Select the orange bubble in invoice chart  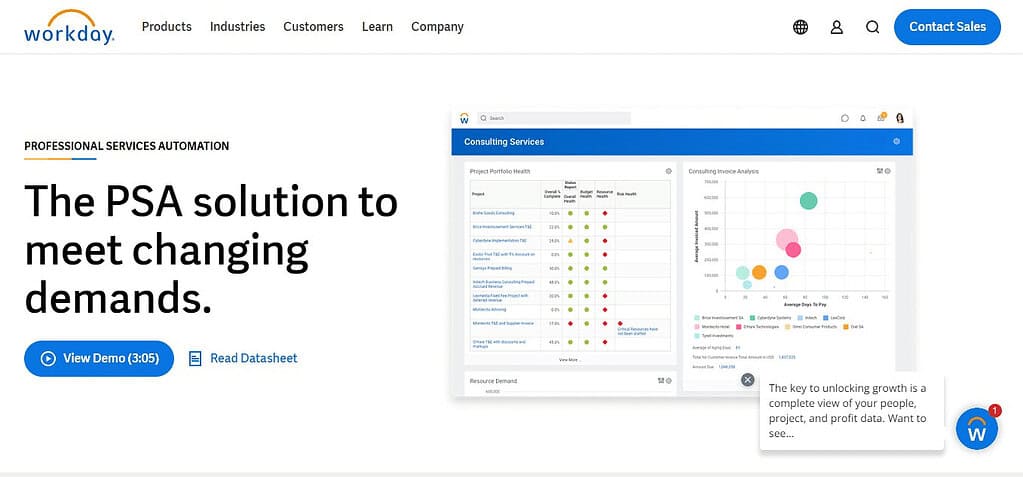pos(759,273)
